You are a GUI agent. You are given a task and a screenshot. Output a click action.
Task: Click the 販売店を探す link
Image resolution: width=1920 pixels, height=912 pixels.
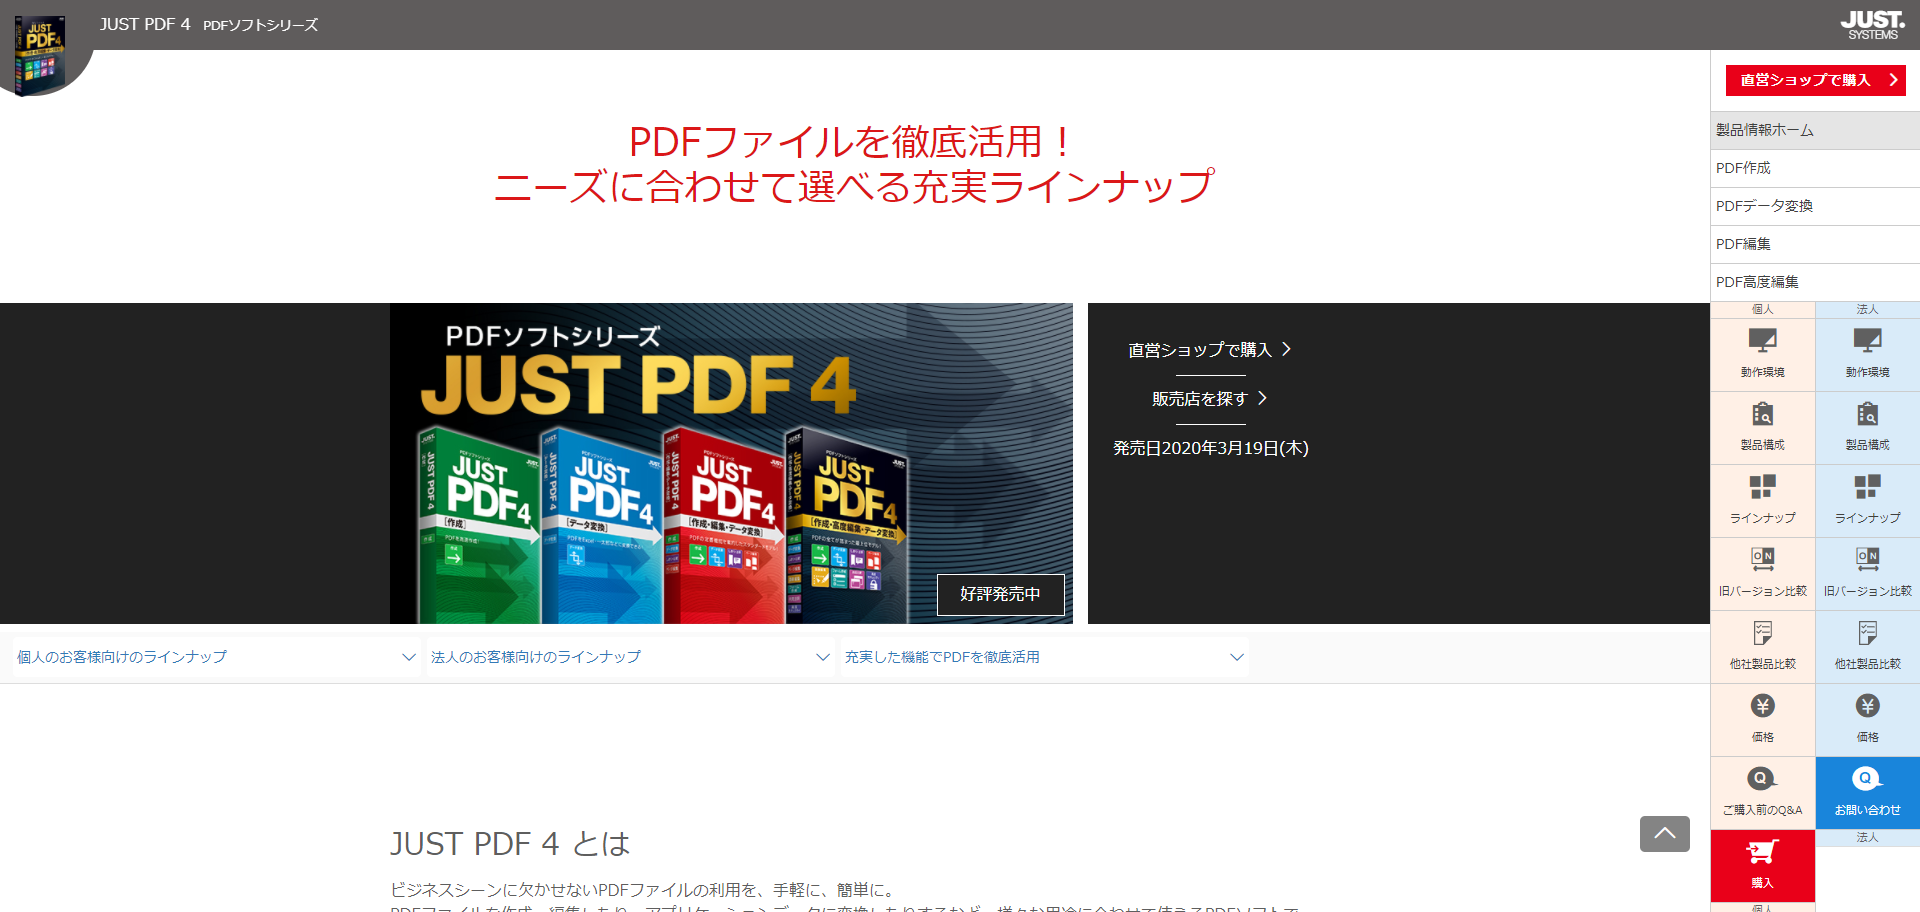click(1208, 399)
